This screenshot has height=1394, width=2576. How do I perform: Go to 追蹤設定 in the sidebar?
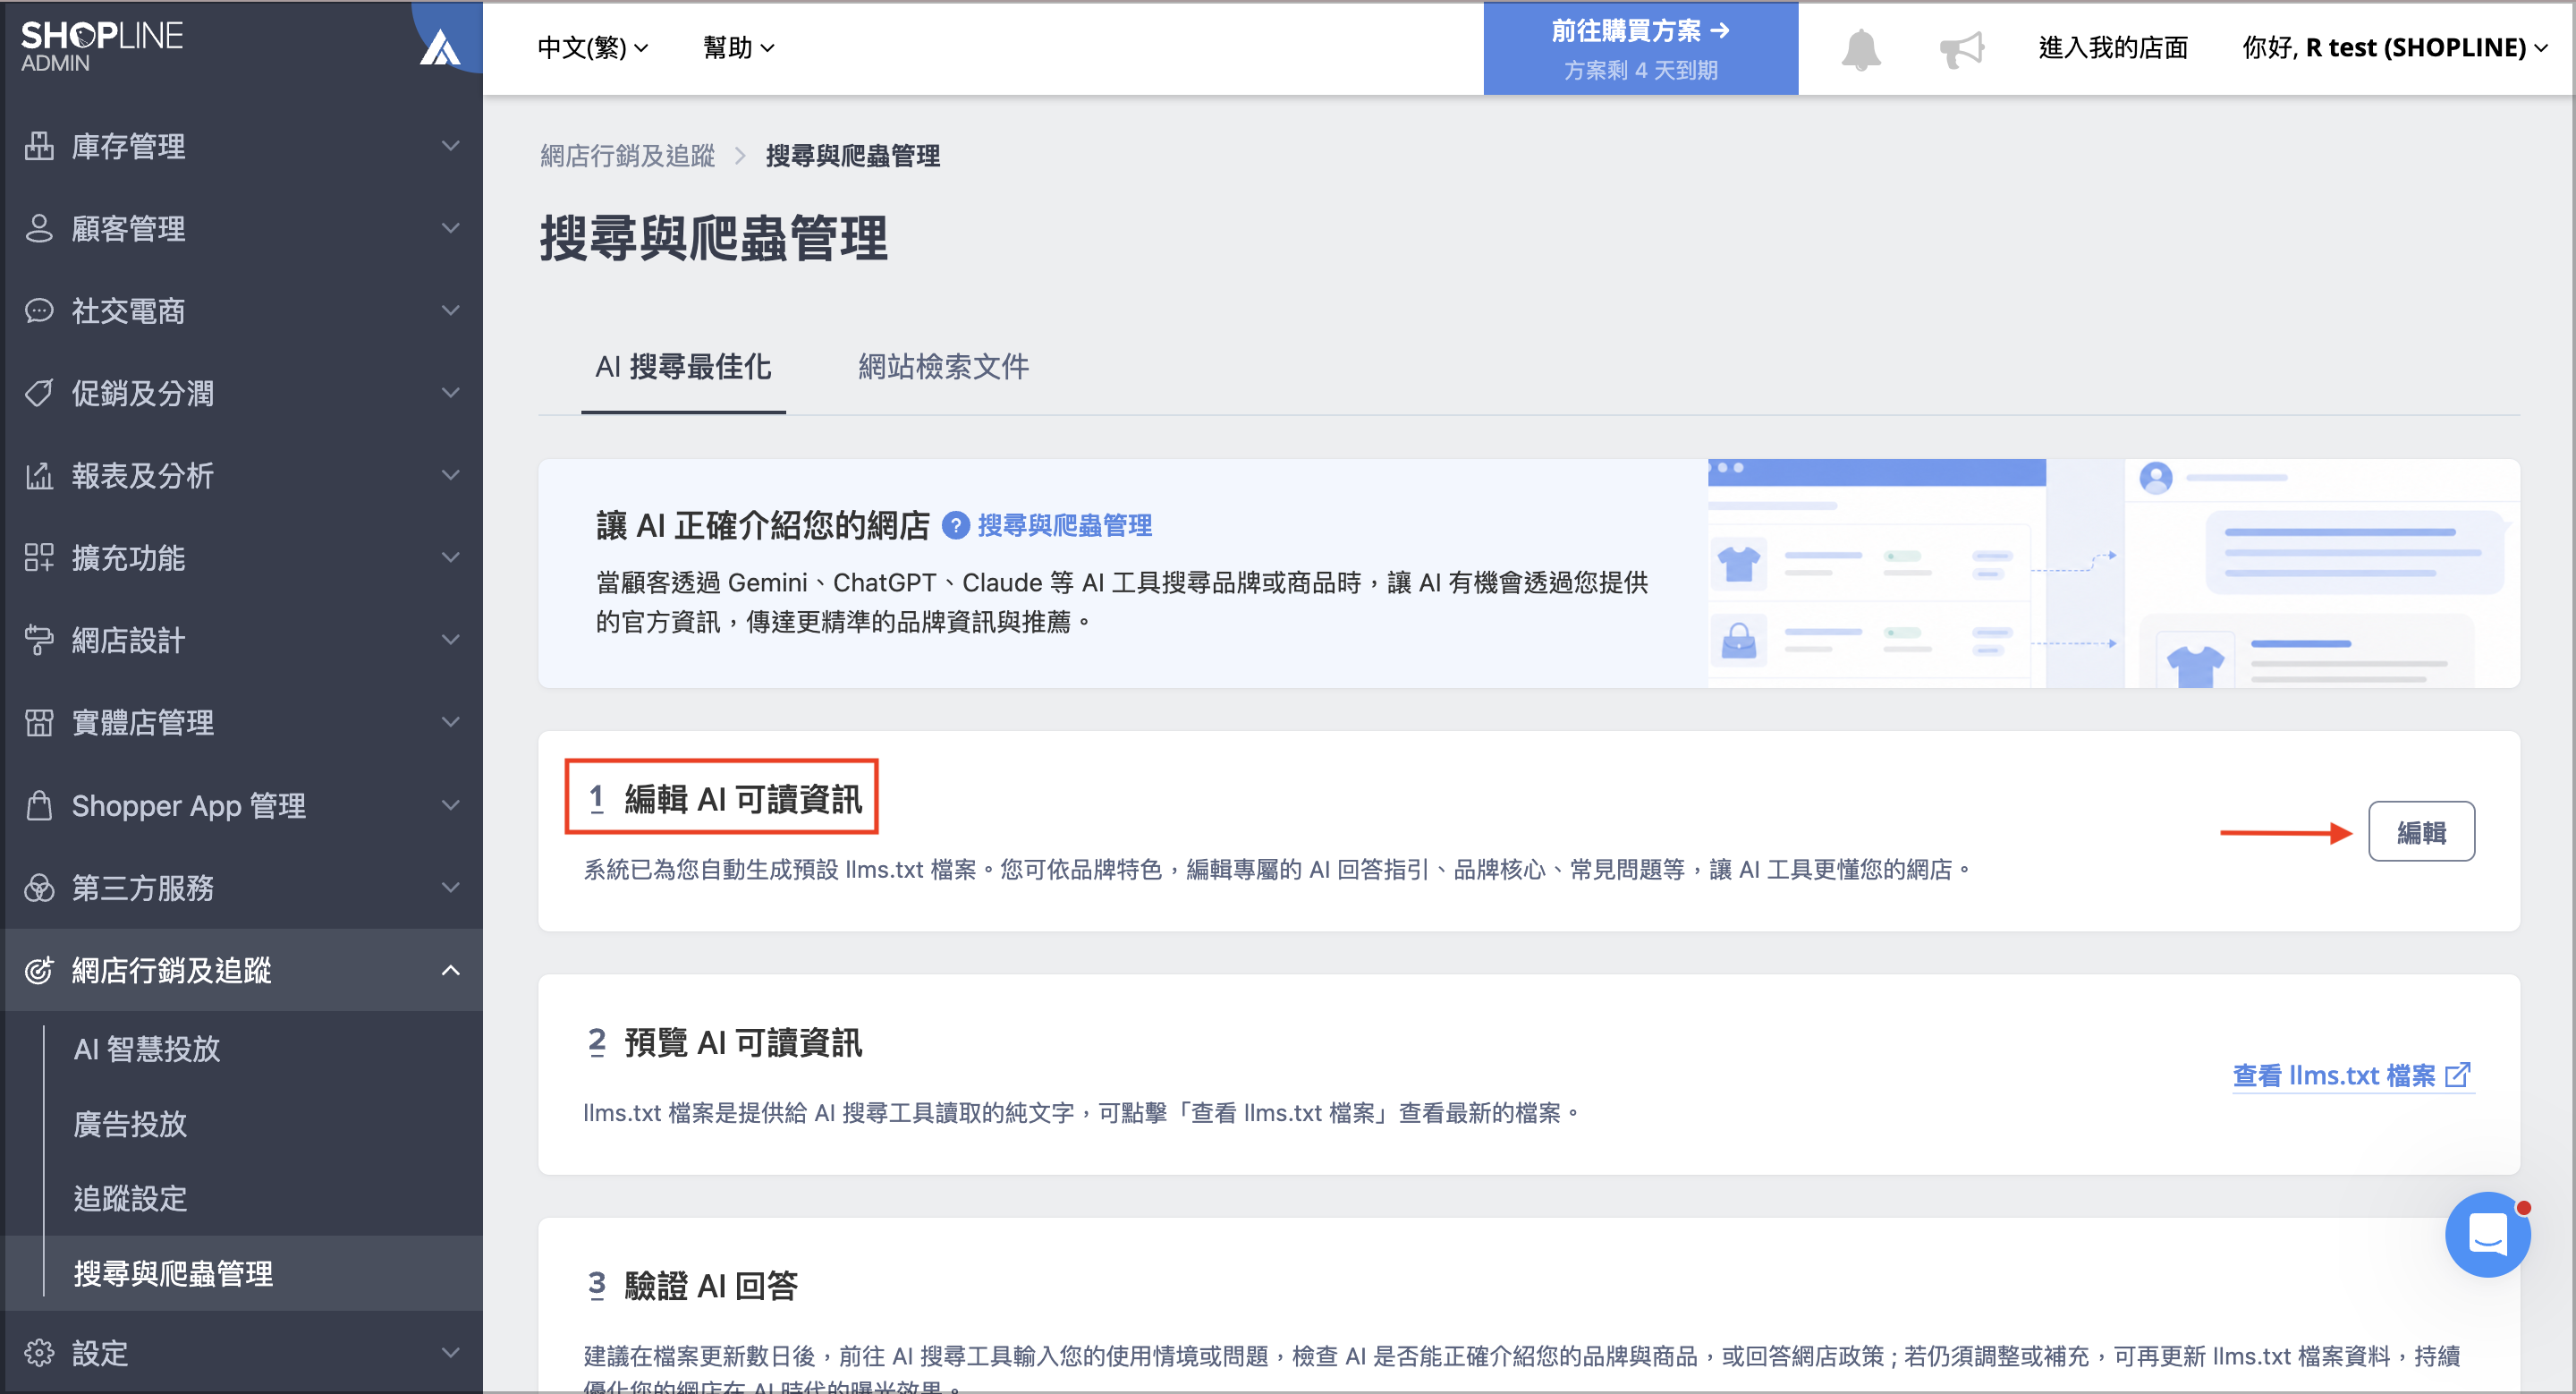pos(130,1198)
